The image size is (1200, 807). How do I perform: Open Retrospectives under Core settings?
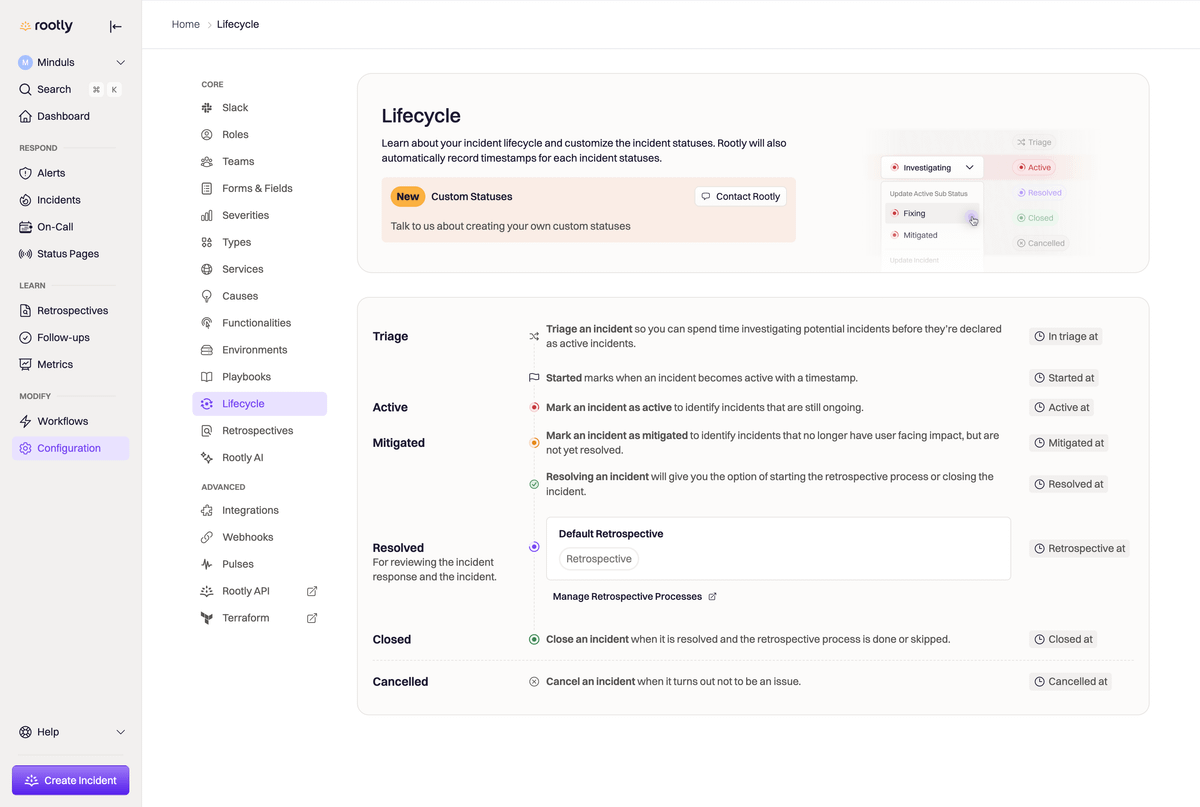click(x=260, y=431)
